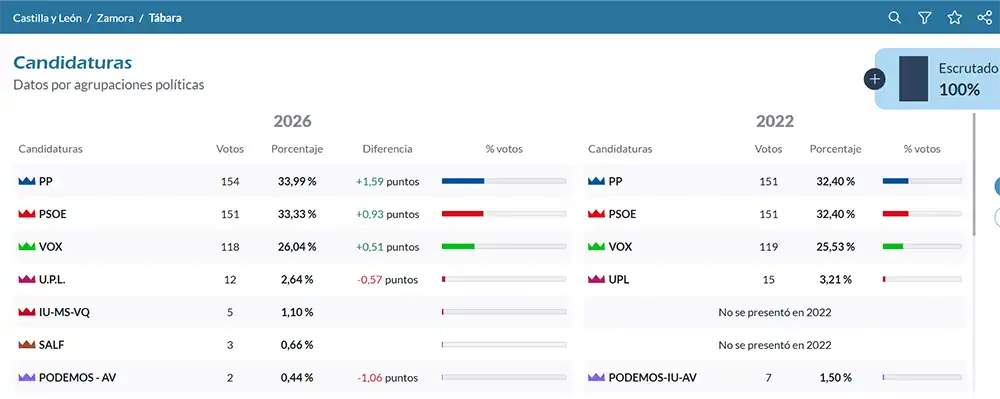This screenshot has width=1000, height=399.
Task: Click the U.P.L. percentage 2,64 %
Action: coord(297,280)
